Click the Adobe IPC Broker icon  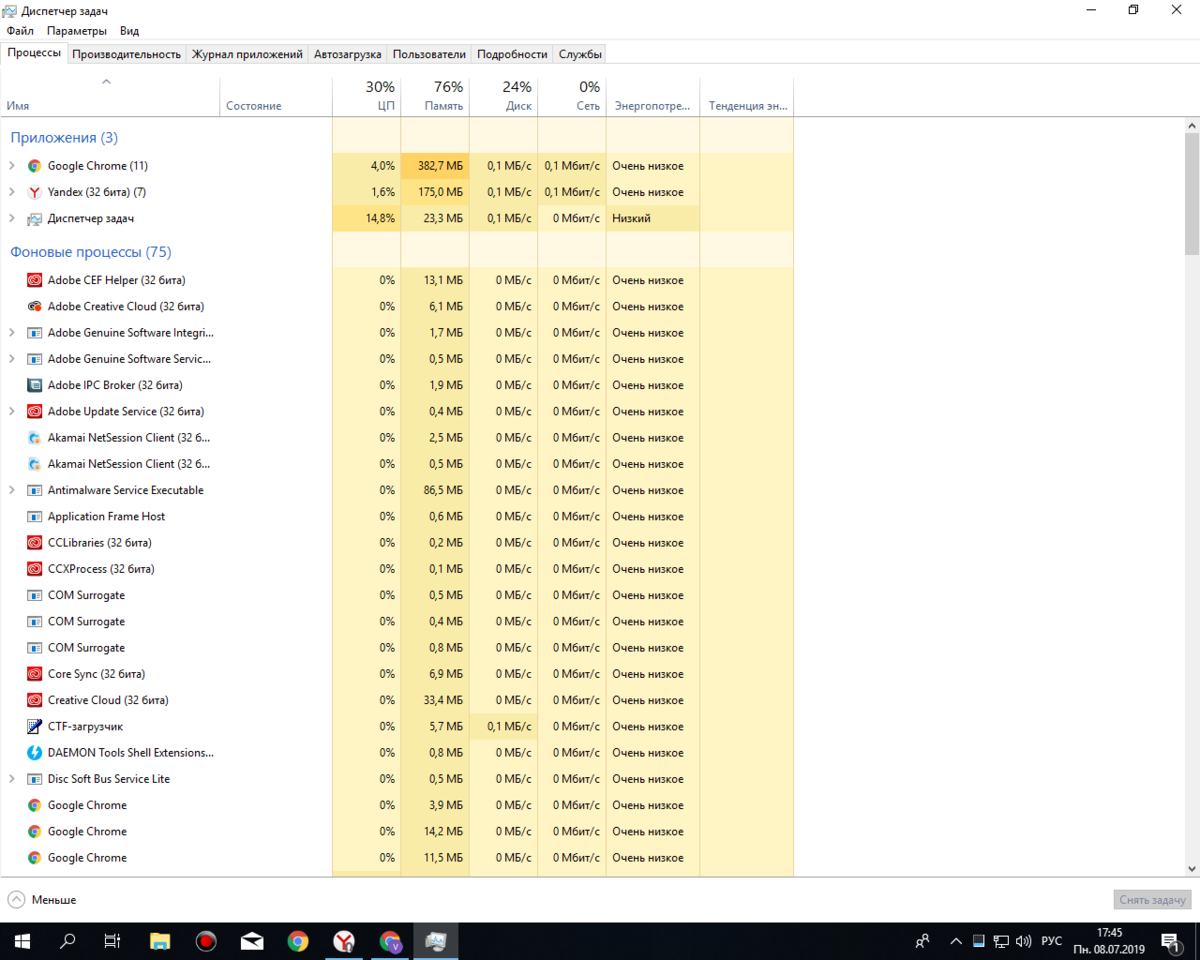(34, 385)
